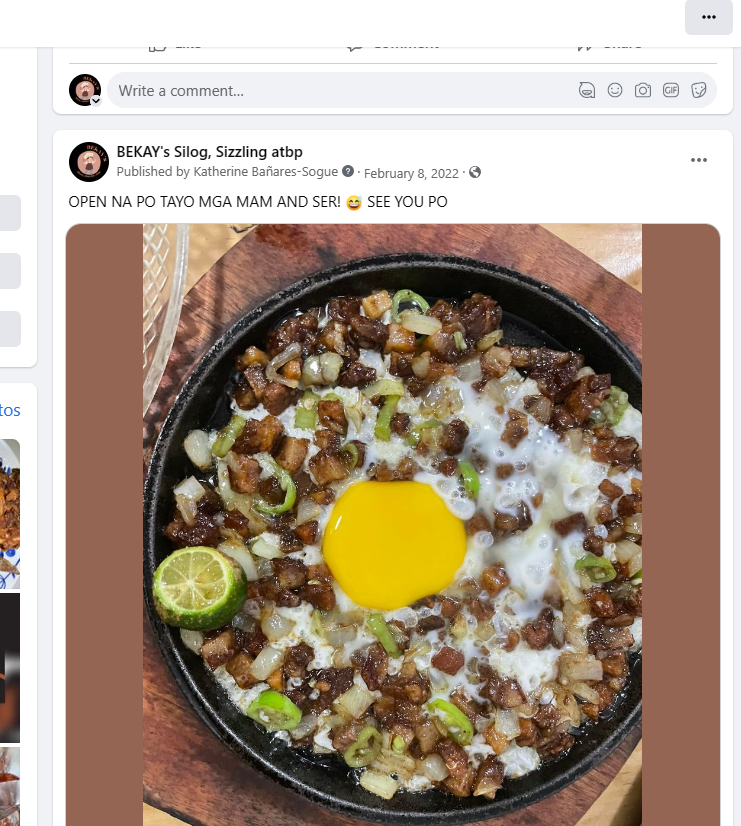Image resolution: width=741 pixels, height=826 pixels.
Task: Open the sizzling sisig post photo
Action: tap(392, 520)
